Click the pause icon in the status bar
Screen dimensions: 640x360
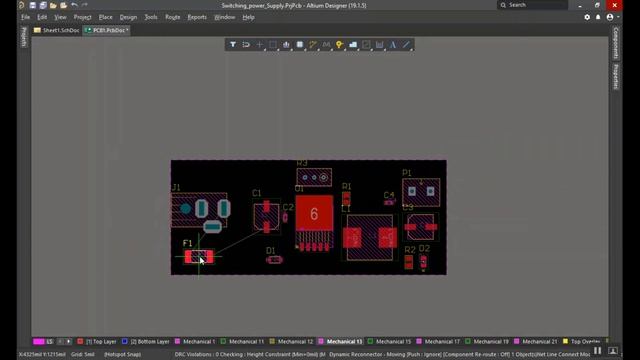point(597,351)
